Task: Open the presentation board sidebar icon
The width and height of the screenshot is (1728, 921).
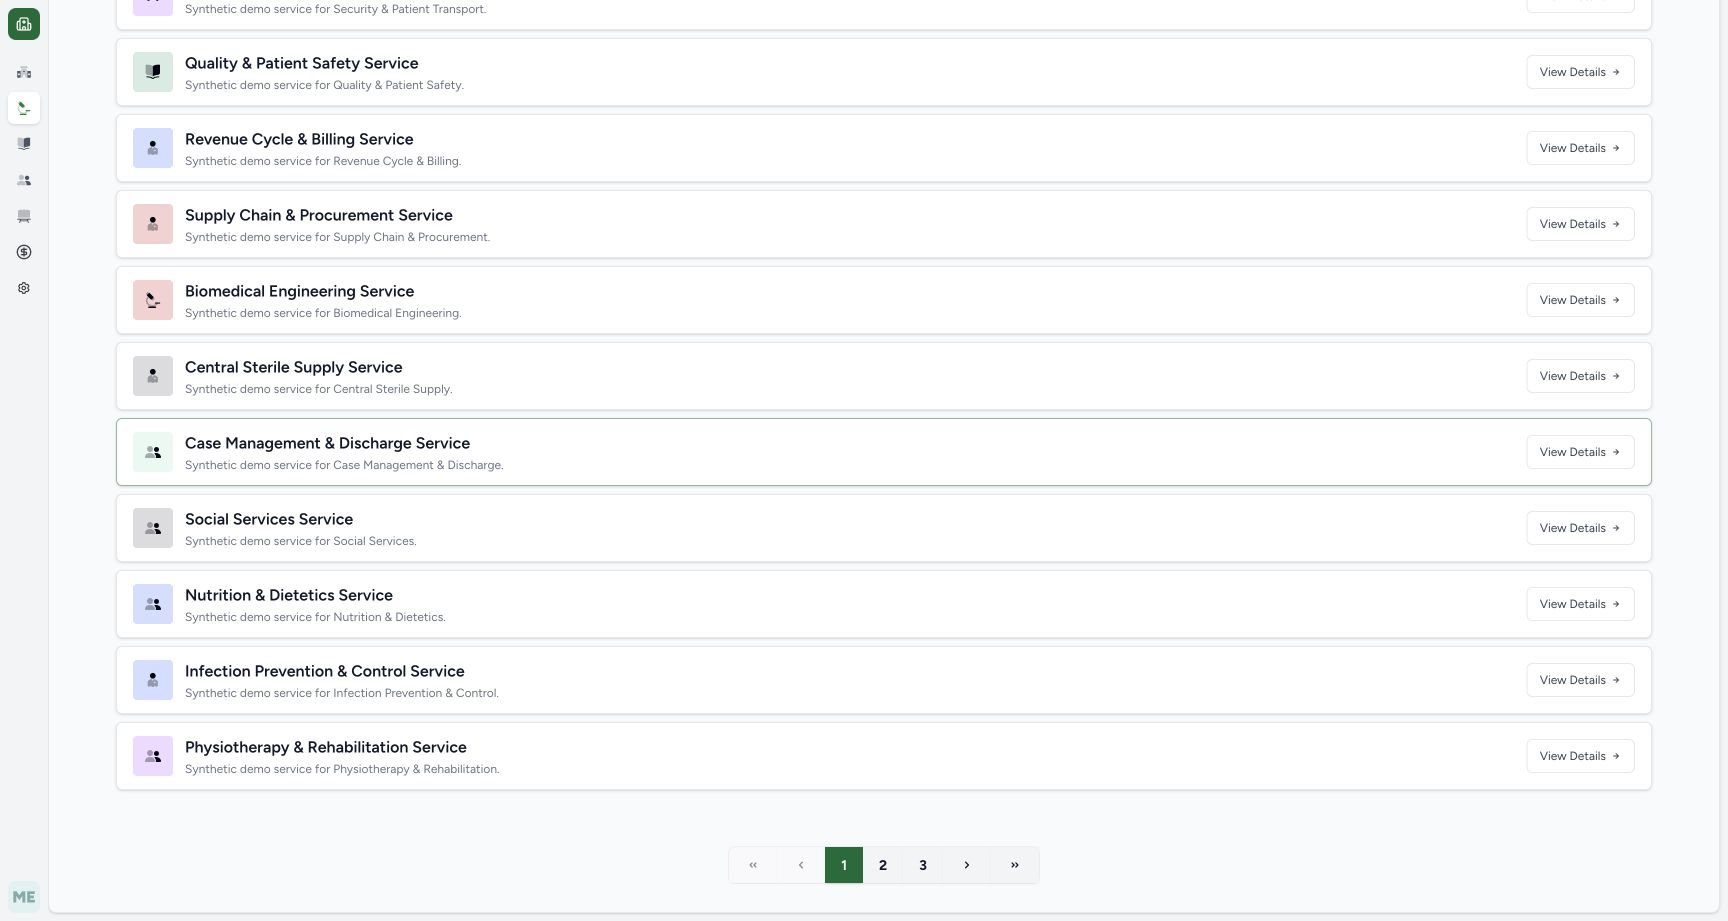Action: [x=24, y=216]
